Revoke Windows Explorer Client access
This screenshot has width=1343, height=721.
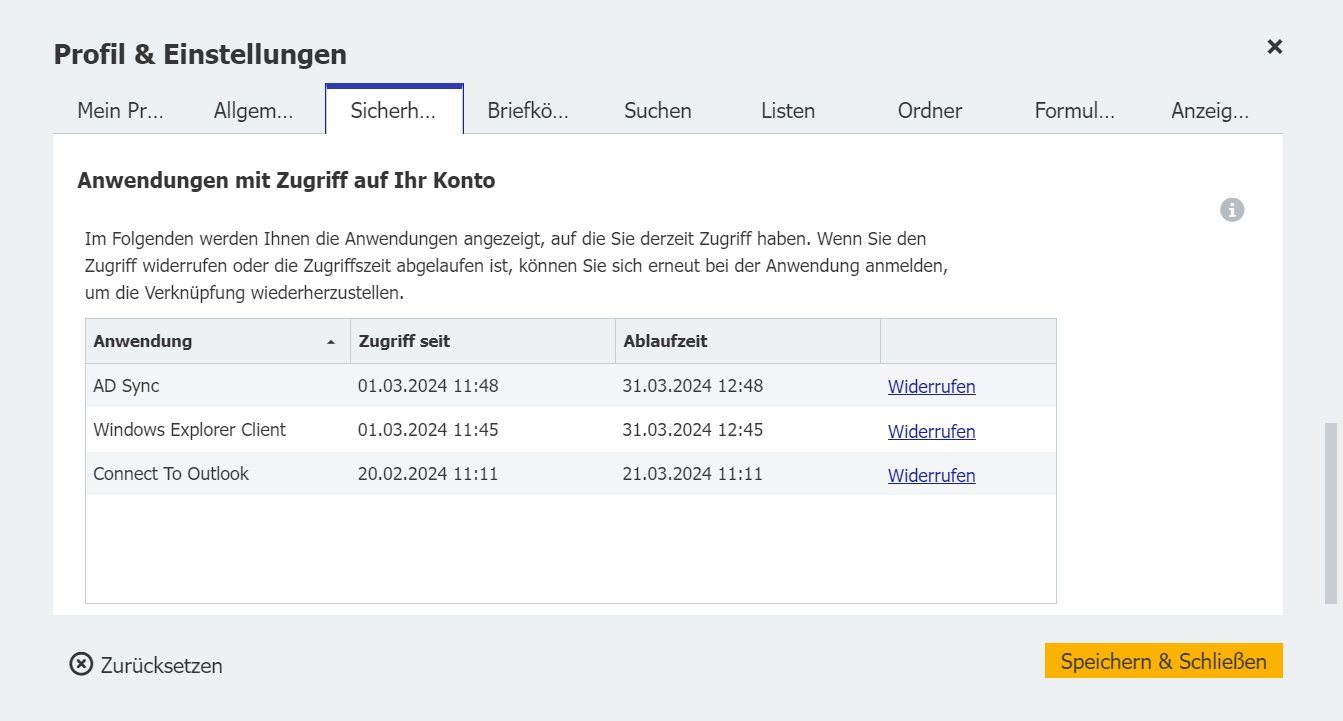931,431
